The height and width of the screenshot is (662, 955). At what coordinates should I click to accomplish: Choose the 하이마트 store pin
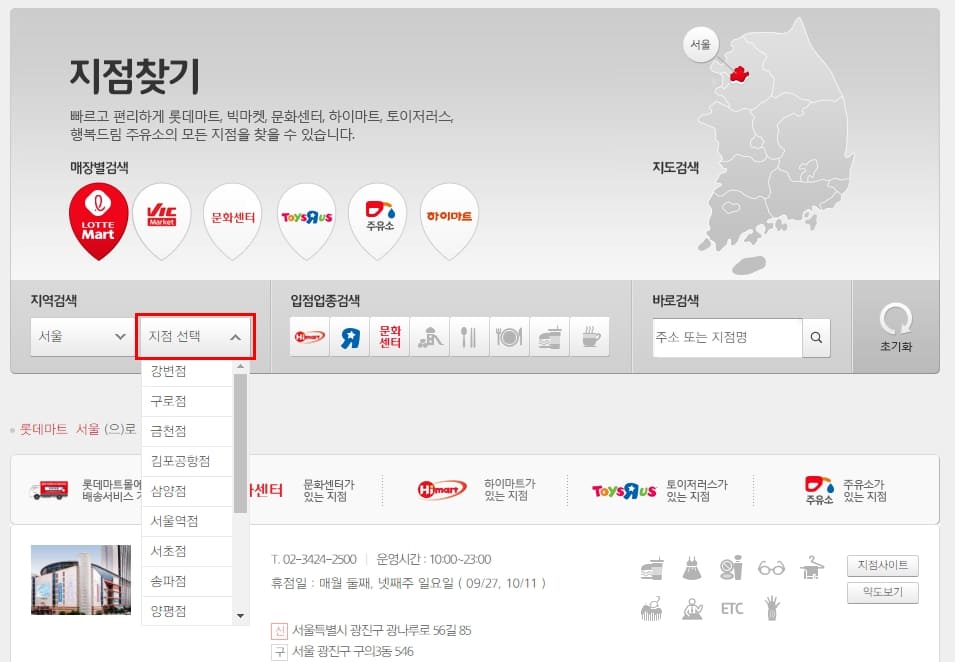[449, 221]
